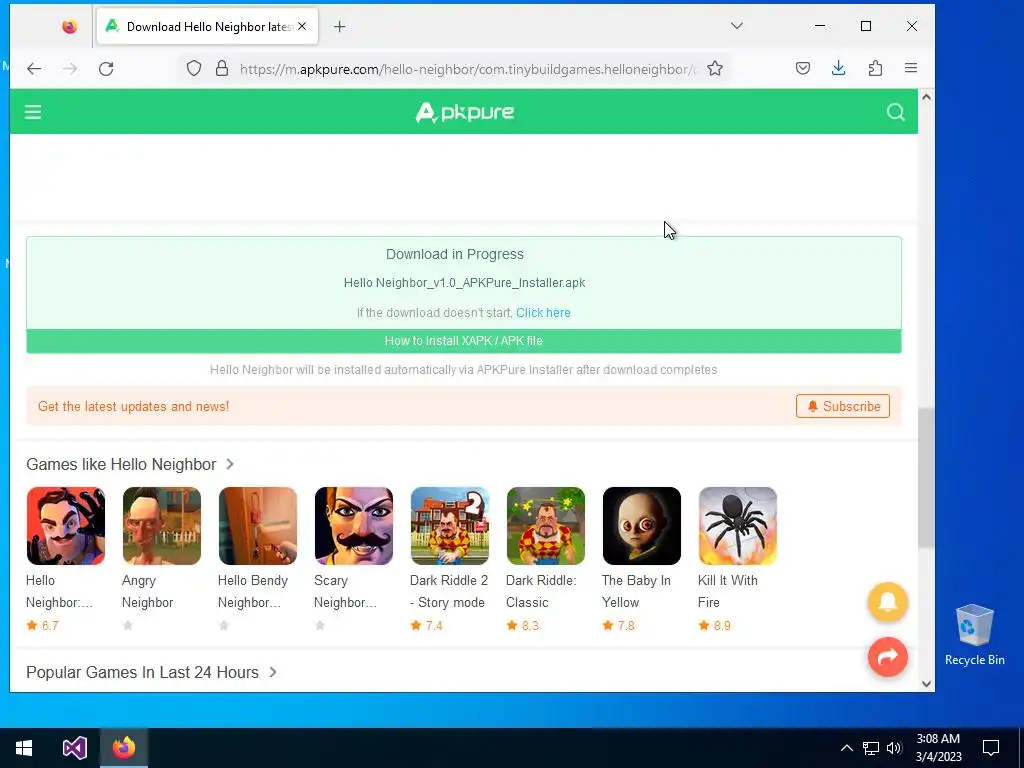Click the site security padlock icon
The image size is (1024, 768).
tap(222, 69)
